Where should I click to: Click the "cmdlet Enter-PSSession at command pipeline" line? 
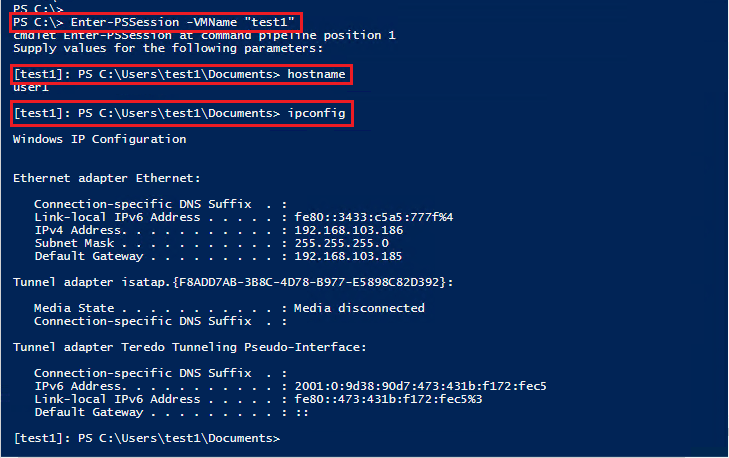tap(204, 35)
